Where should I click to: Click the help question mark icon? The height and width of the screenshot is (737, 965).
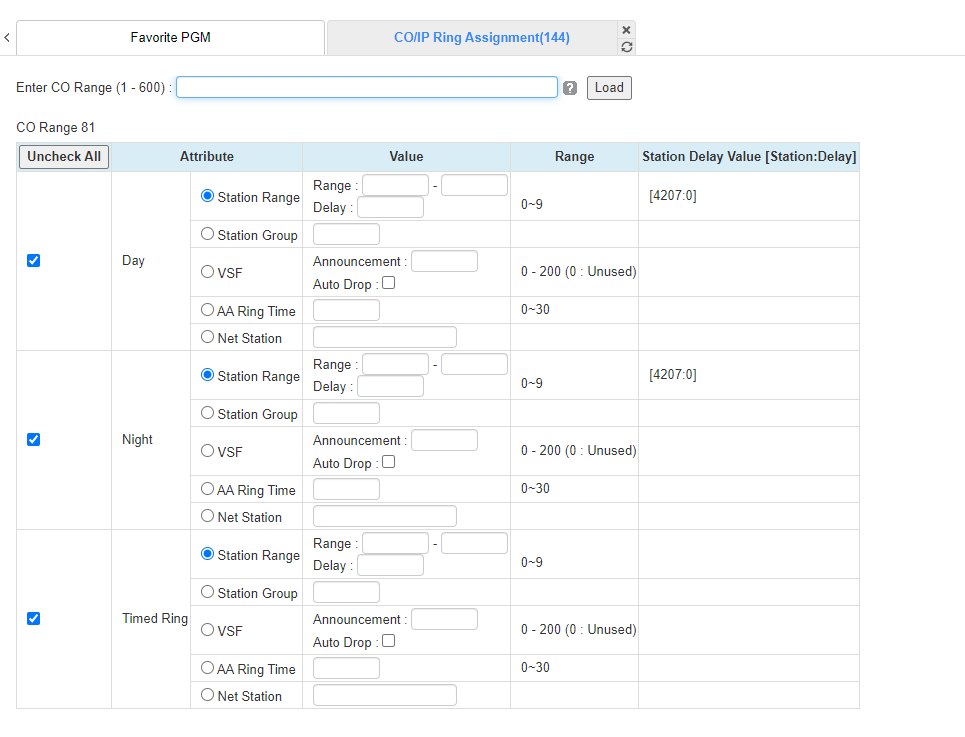(570, 88)
